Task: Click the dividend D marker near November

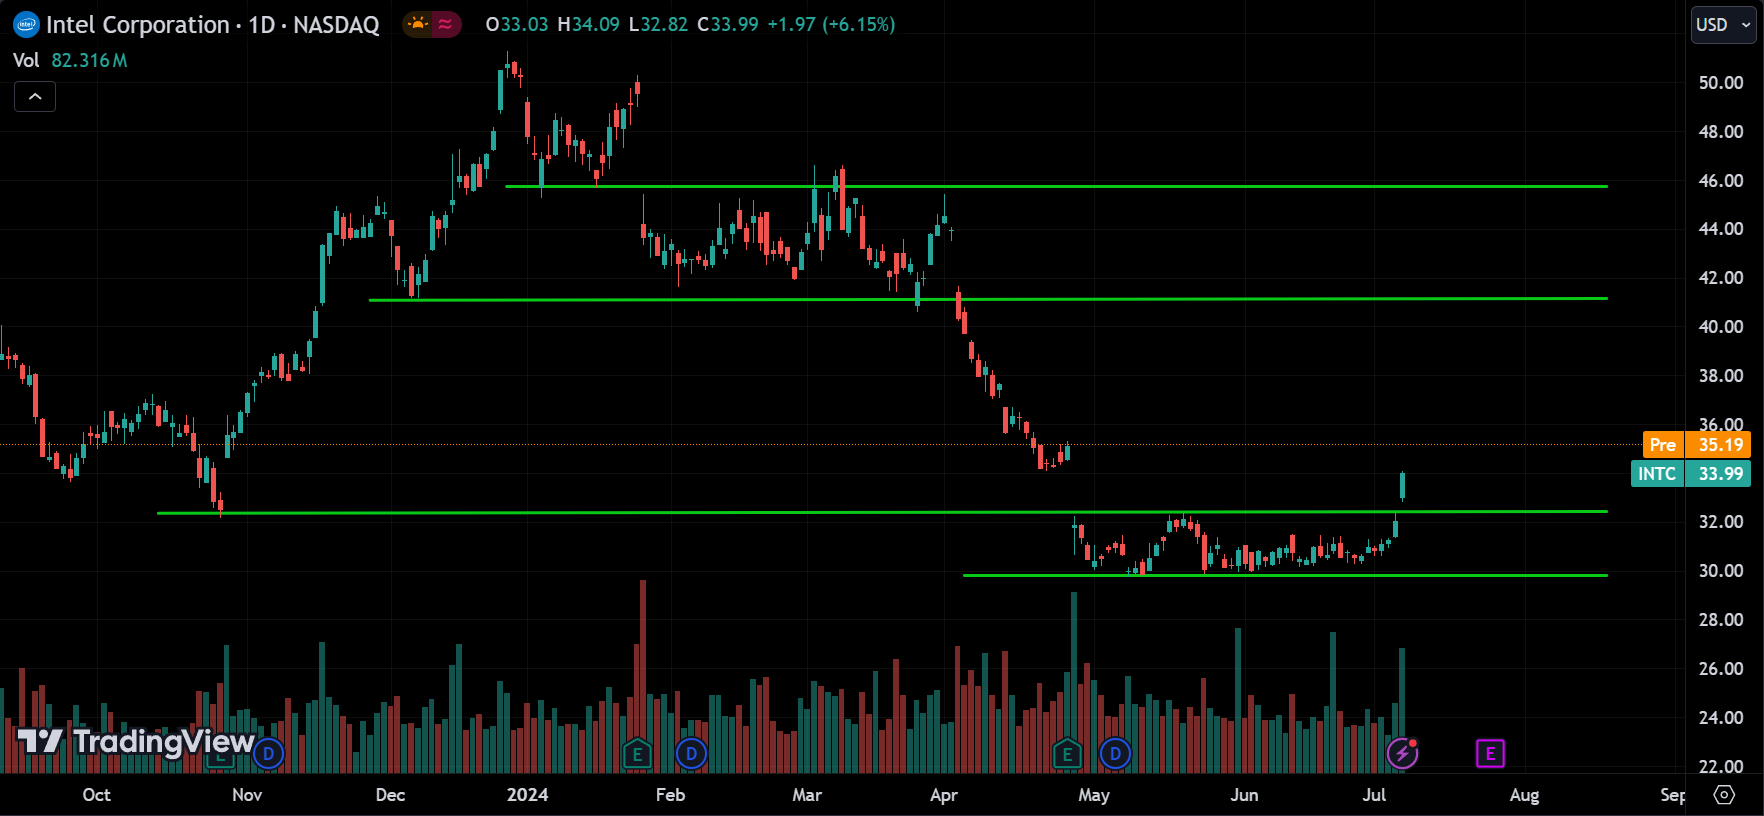Action: tap(268, 754)
